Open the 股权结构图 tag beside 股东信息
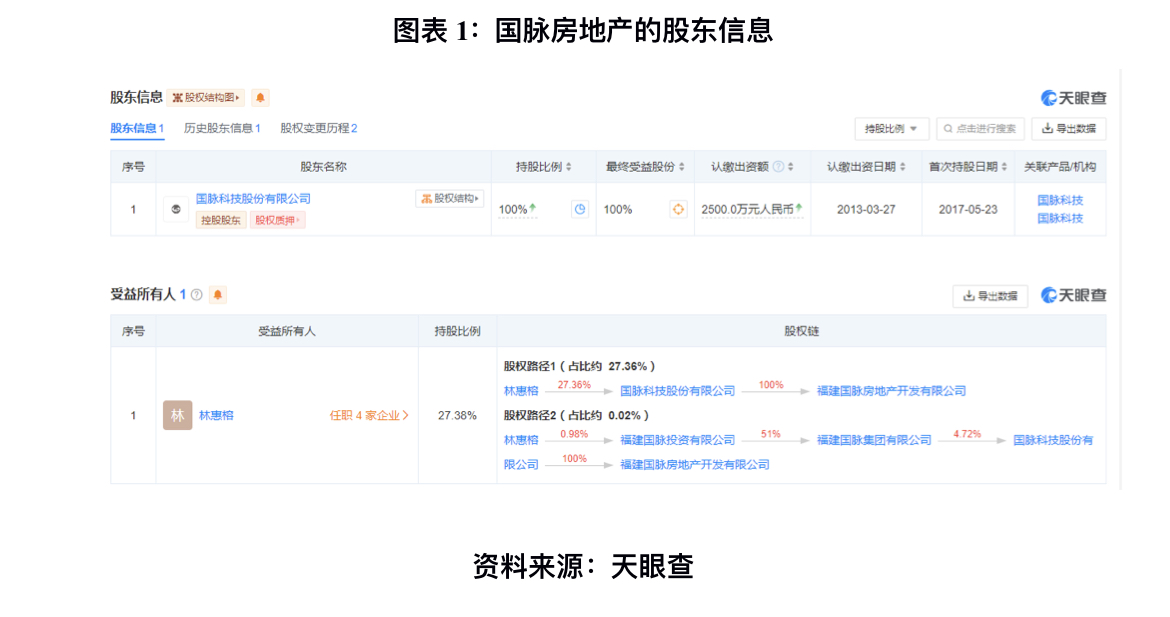 click(x=207, y=98)
